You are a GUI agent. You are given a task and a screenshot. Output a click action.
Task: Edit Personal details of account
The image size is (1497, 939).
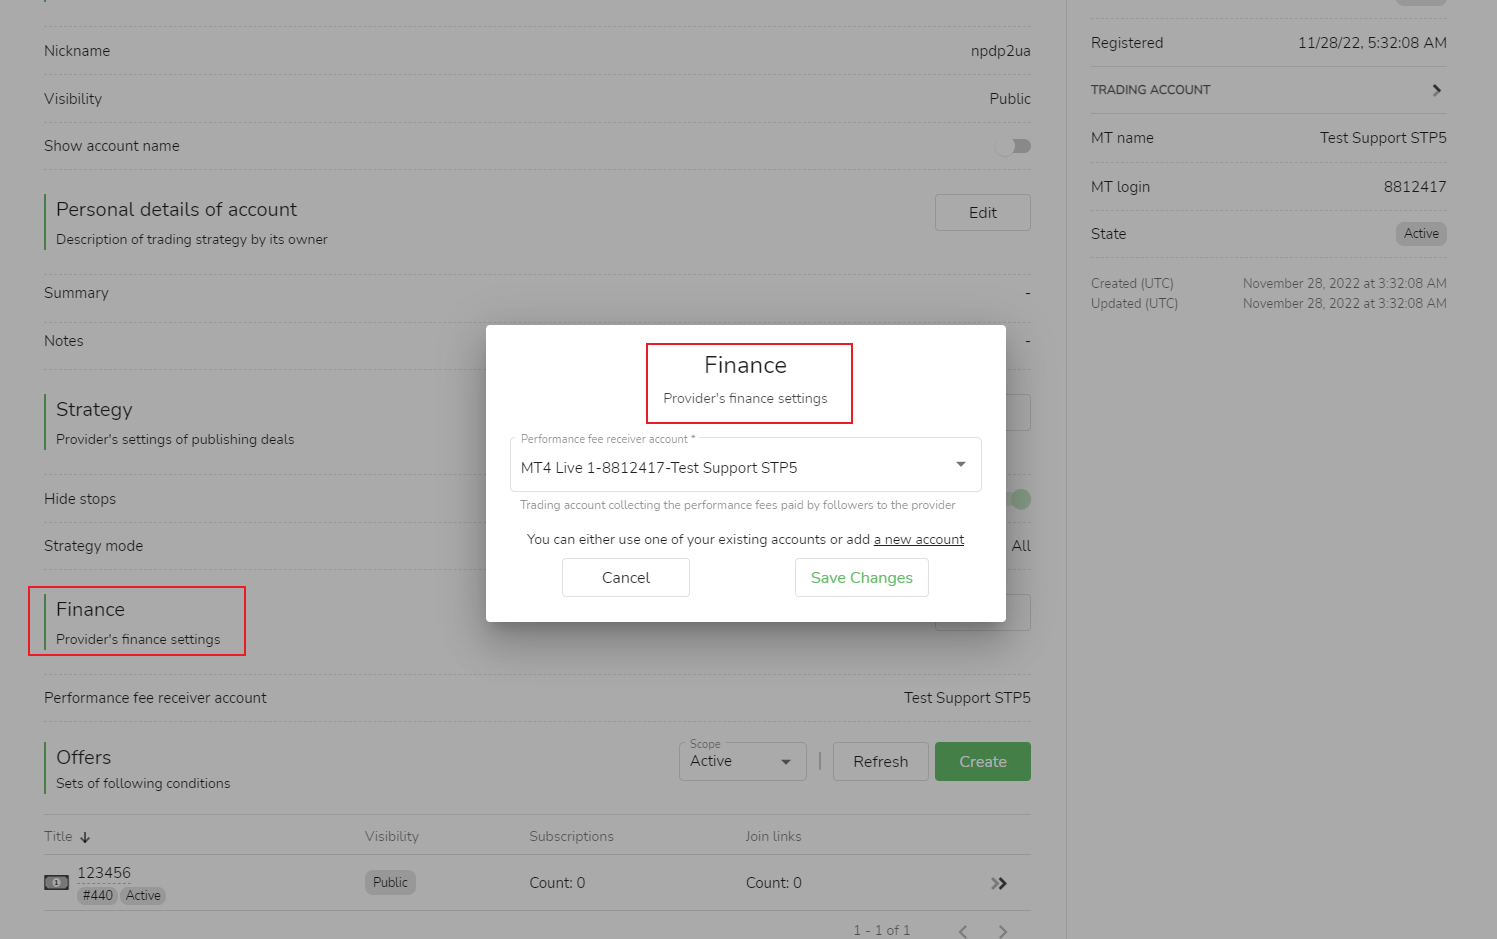[982, 213]
